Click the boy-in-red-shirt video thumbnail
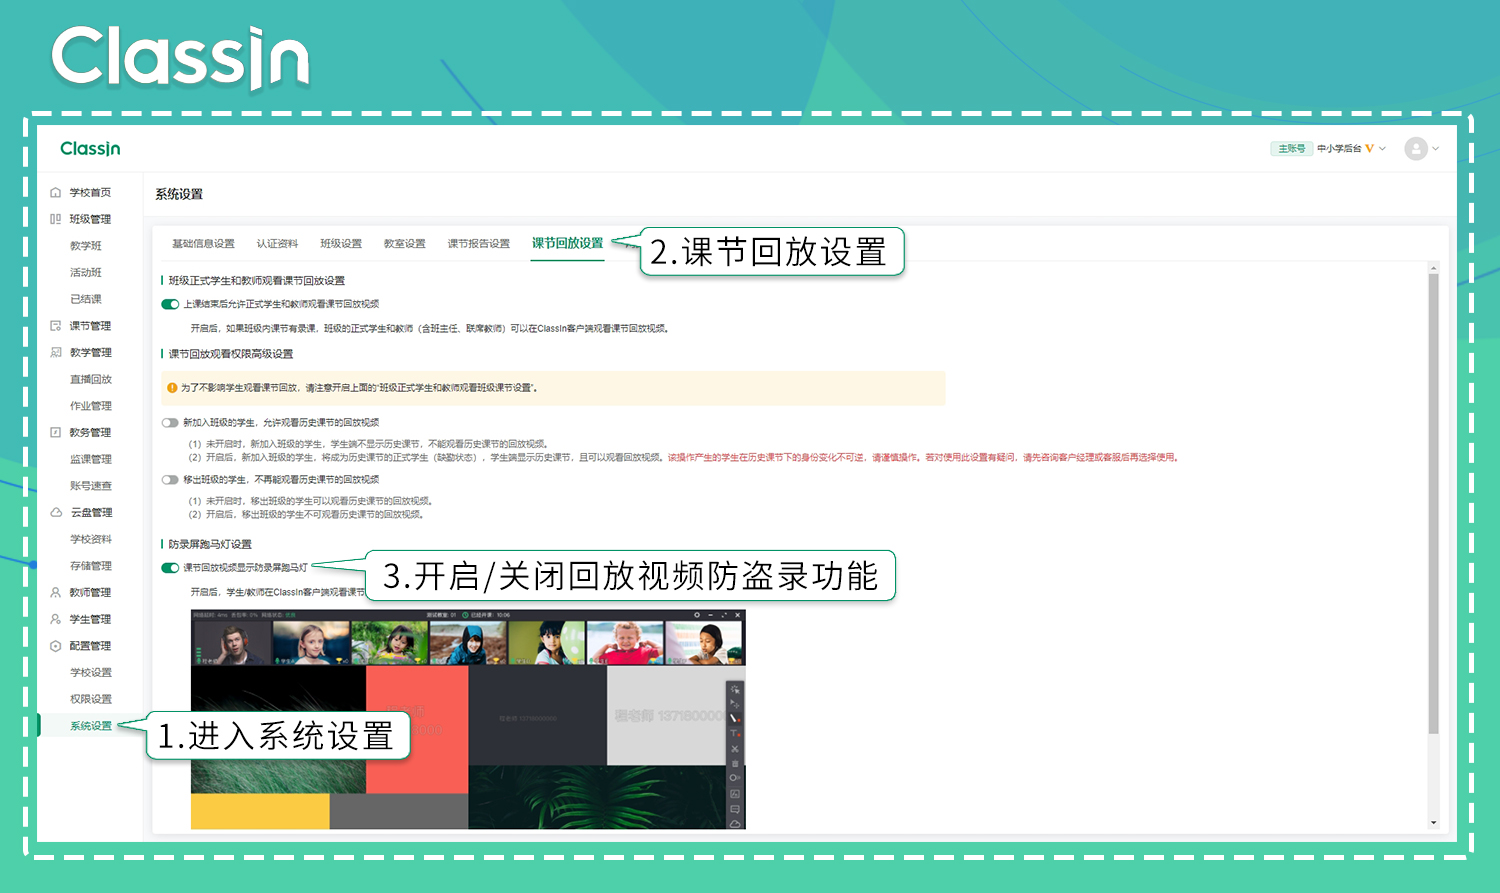This screenshot has width=1500, height=893. (625, 643)
